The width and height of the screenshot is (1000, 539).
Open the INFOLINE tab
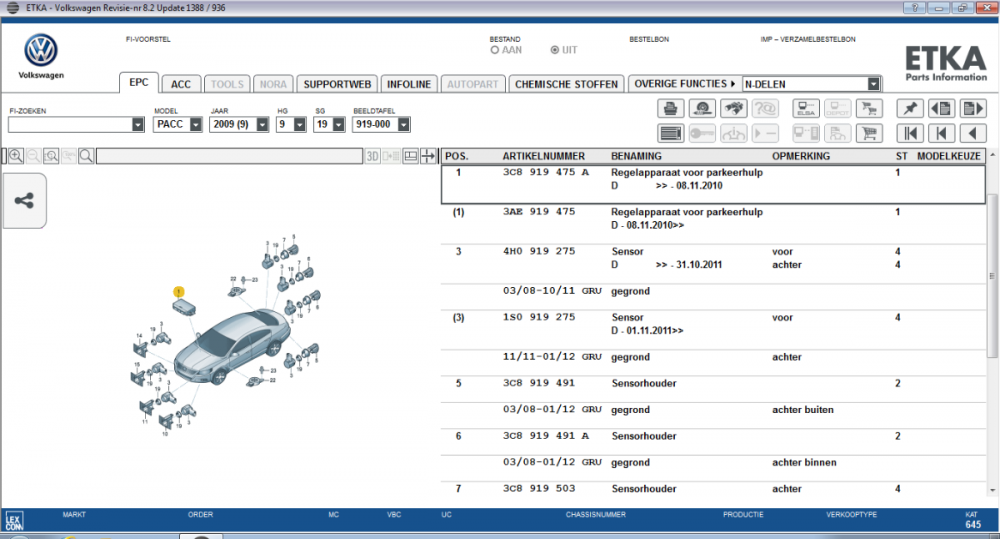click(x=409, y=84)
